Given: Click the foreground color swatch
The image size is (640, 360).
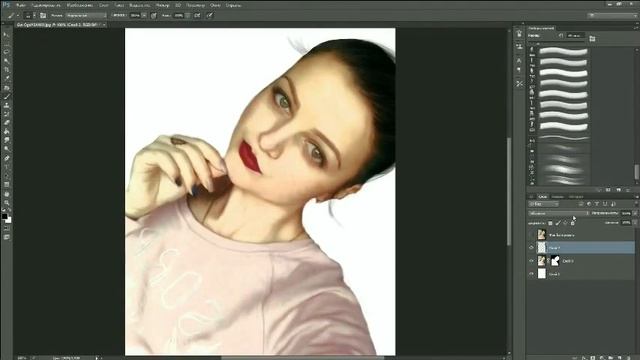Looking at the screenshot, I should (x=4, y=216).
